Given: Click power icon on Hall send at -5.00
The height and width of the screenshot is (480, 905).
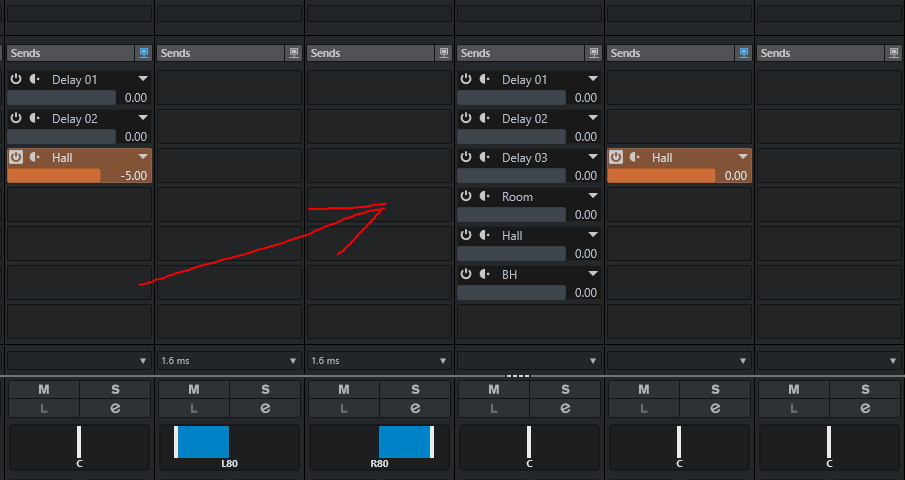Looking at the screenshot, I should coord(16,157).
